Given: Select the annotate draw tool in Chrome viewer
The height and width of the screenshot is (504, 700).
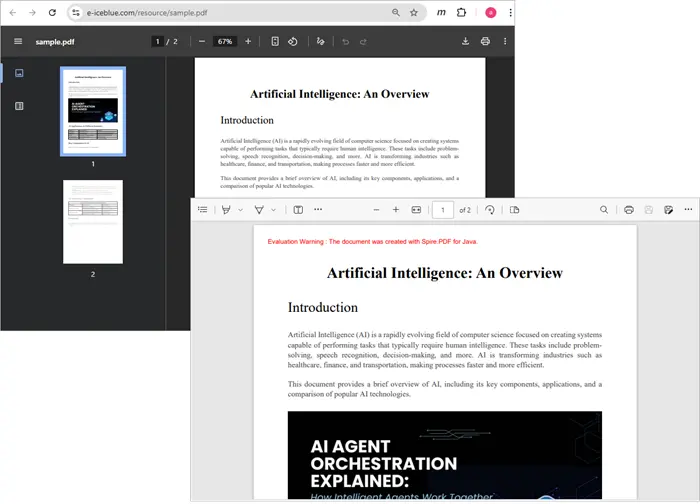Looking at the screenshot, I should 320,42.
